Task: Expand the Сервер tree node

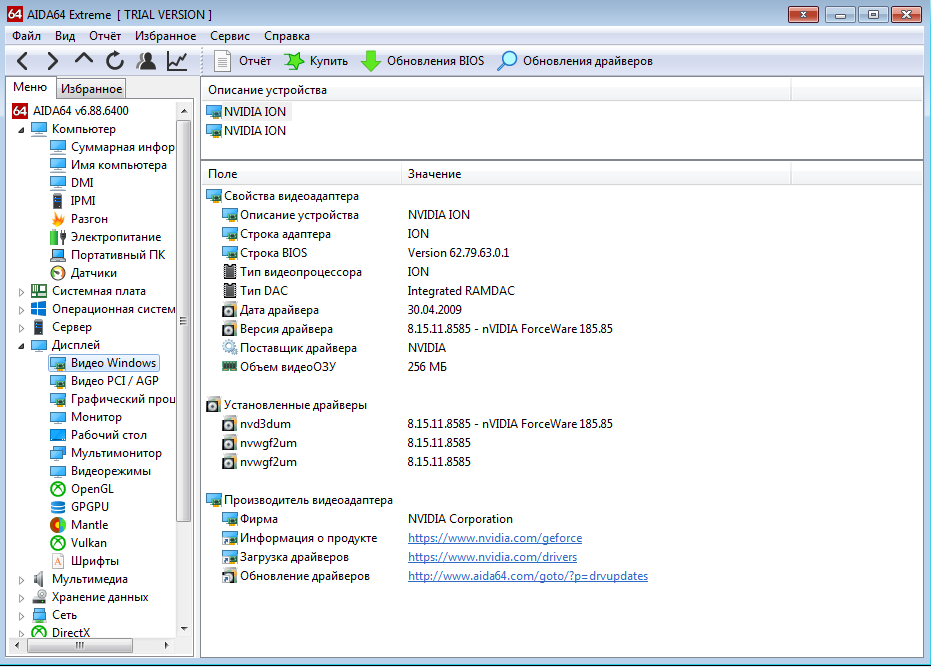Action: pyautogui.click(x=21, y=327)
